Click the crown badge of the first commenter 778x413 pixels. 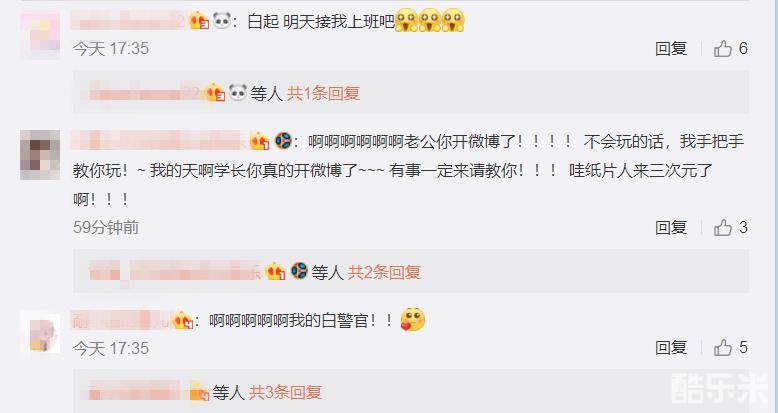point(199,21)
